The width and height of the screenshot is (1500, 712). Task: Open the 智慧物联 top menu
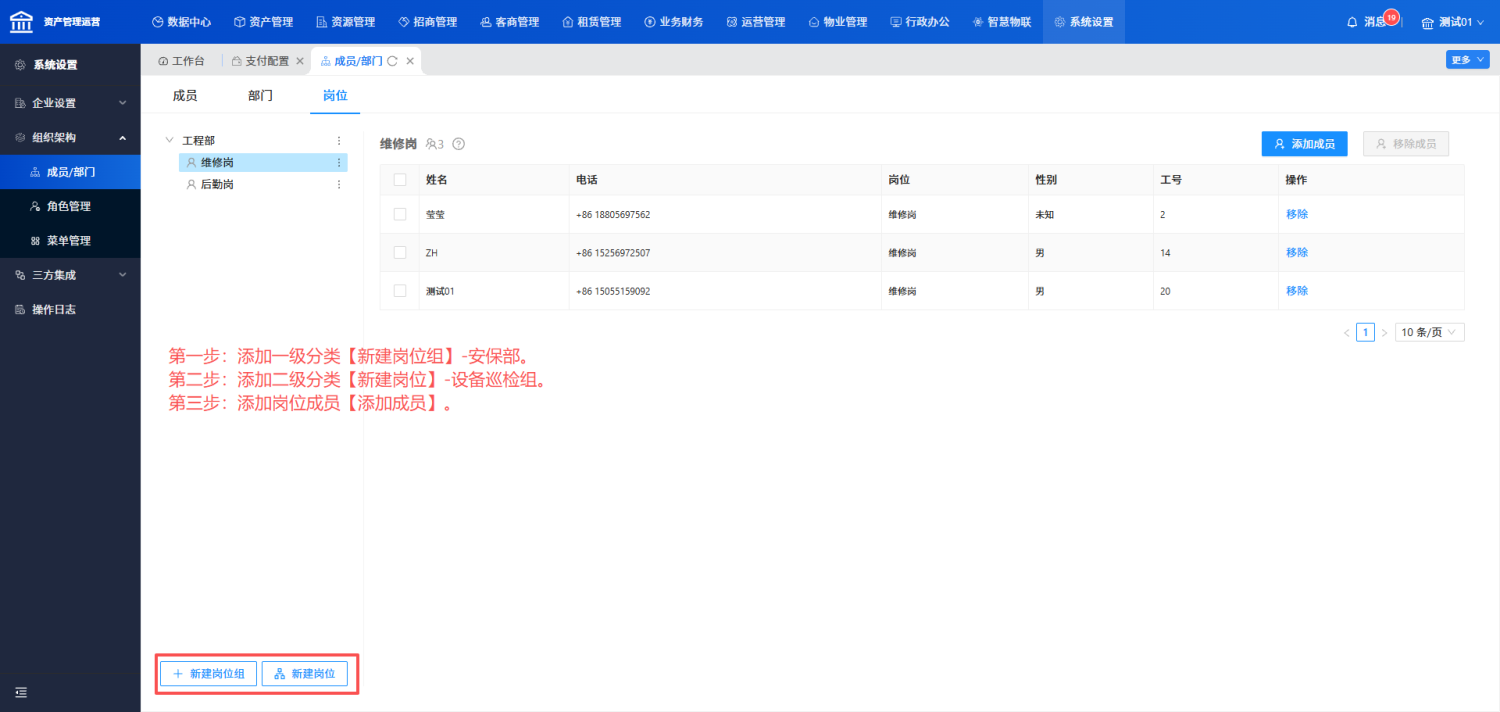coord(1001,22)
